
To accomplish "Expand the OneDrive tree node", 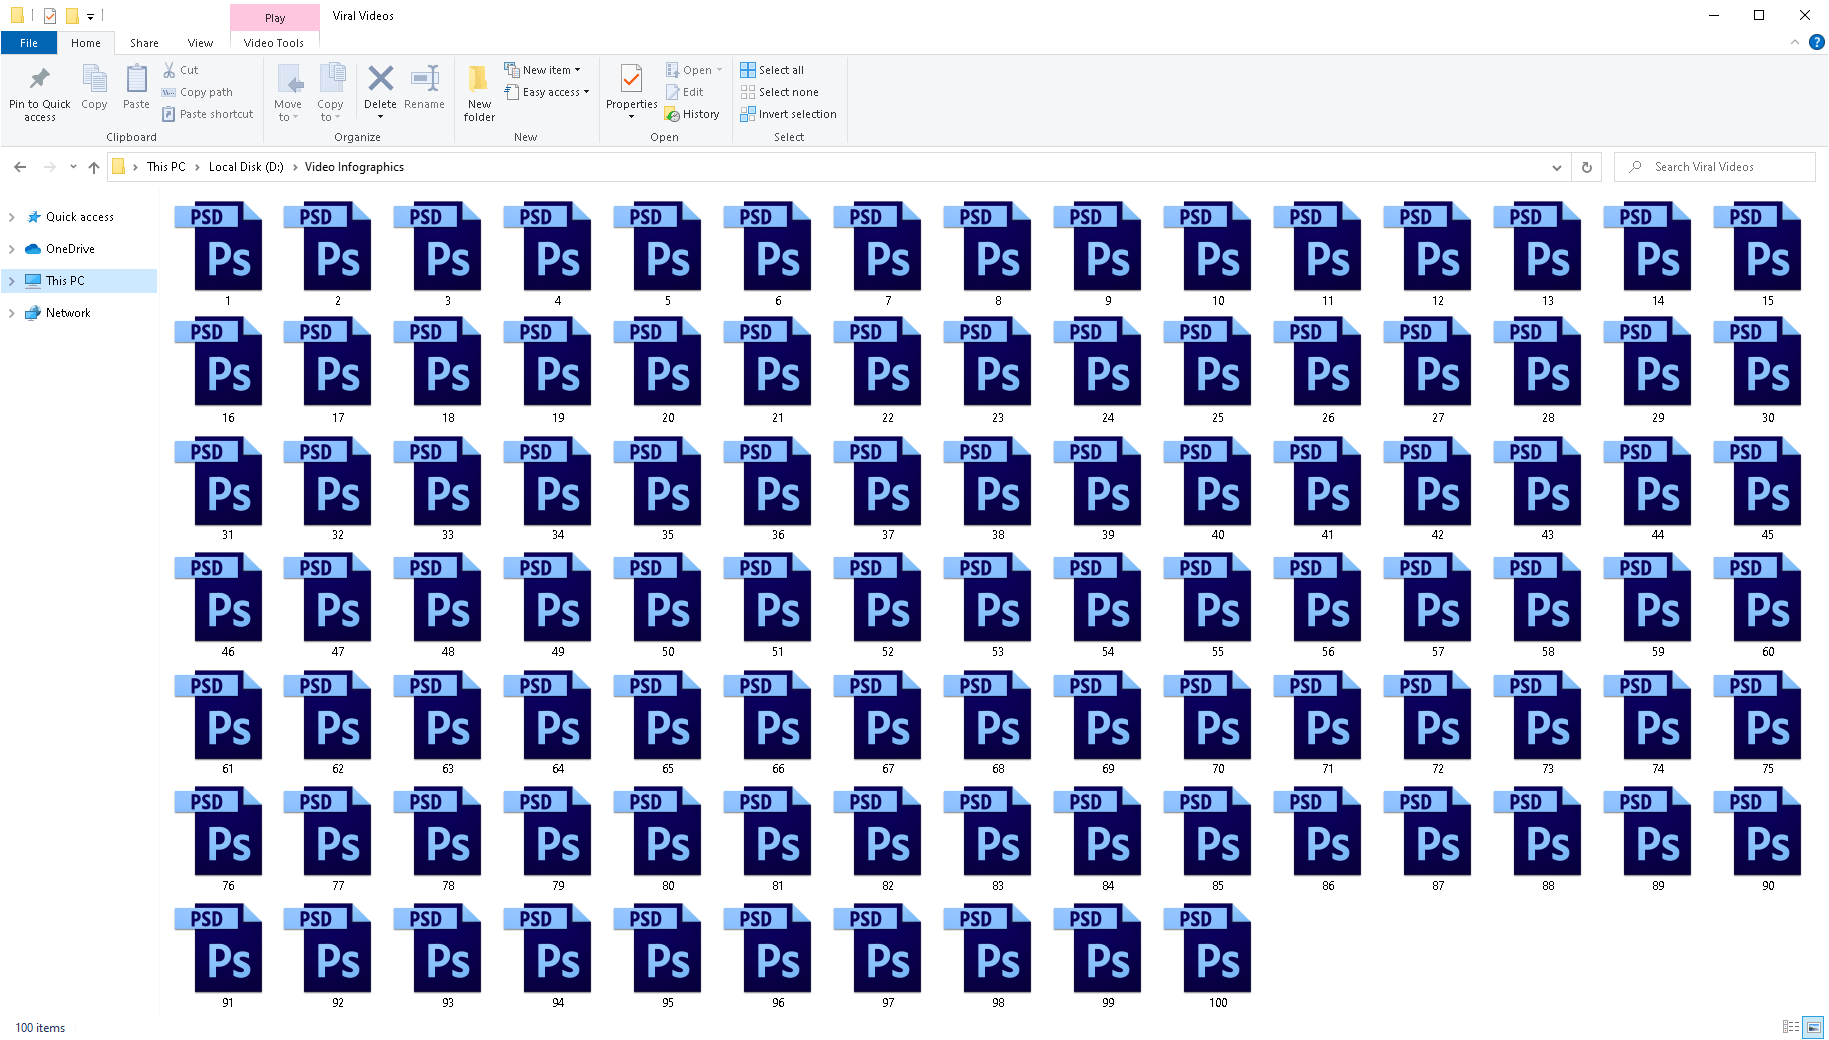I will tap(12, 249).
